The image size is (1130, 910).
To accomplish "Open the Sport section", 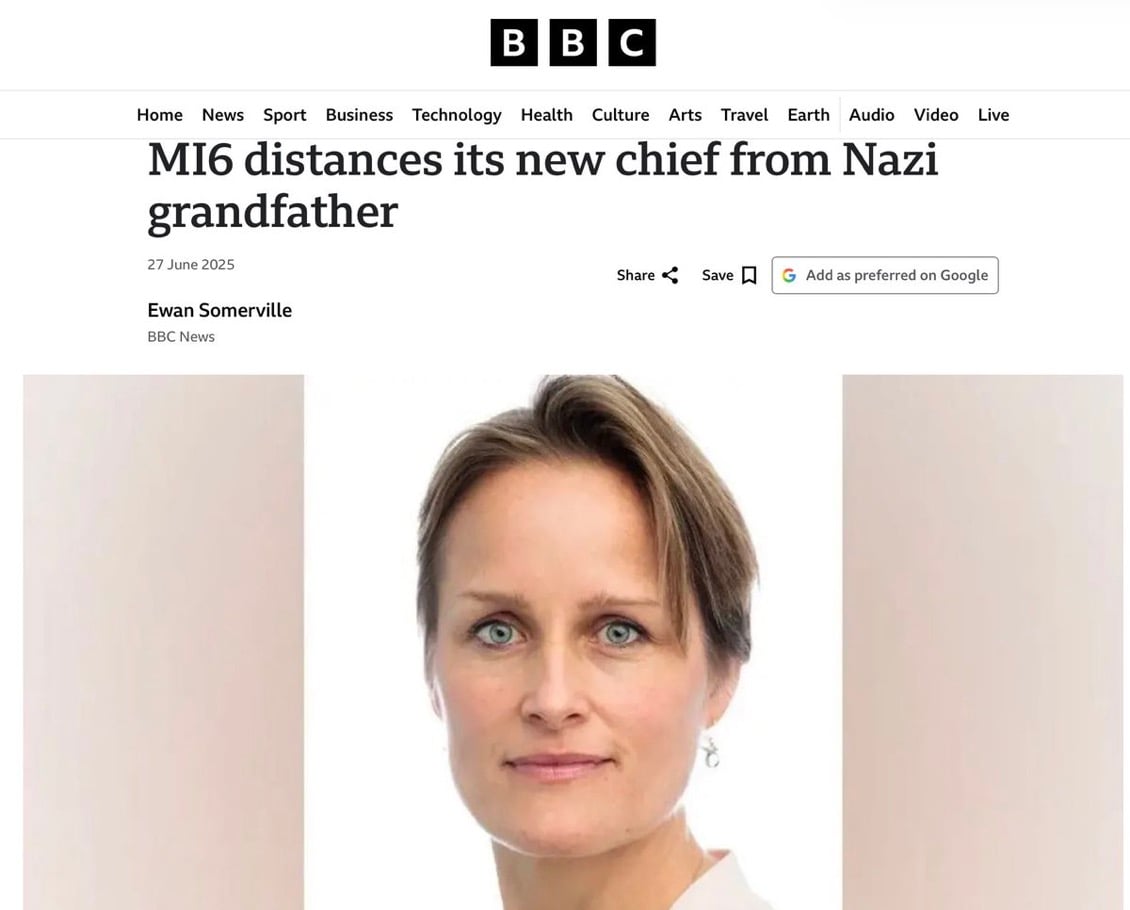I will point(285,115).
